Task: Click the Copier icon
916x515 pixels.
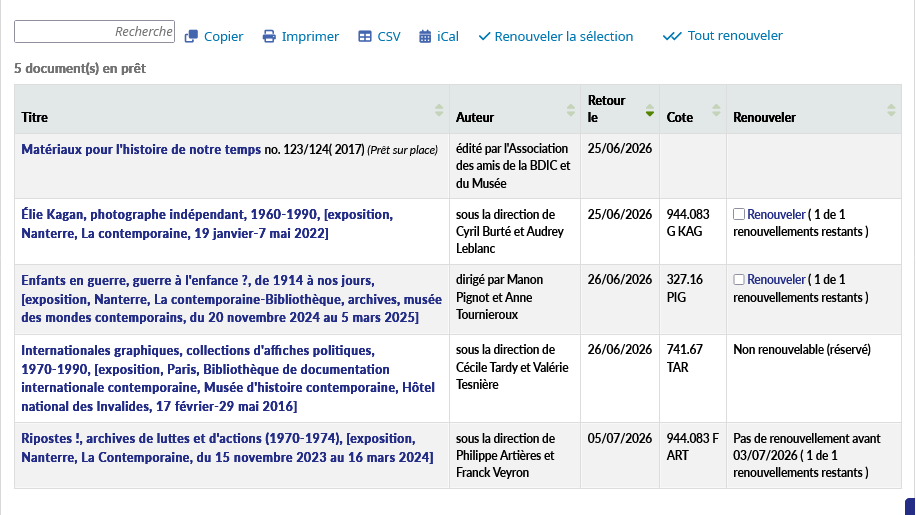Action: tap(191, 36)
